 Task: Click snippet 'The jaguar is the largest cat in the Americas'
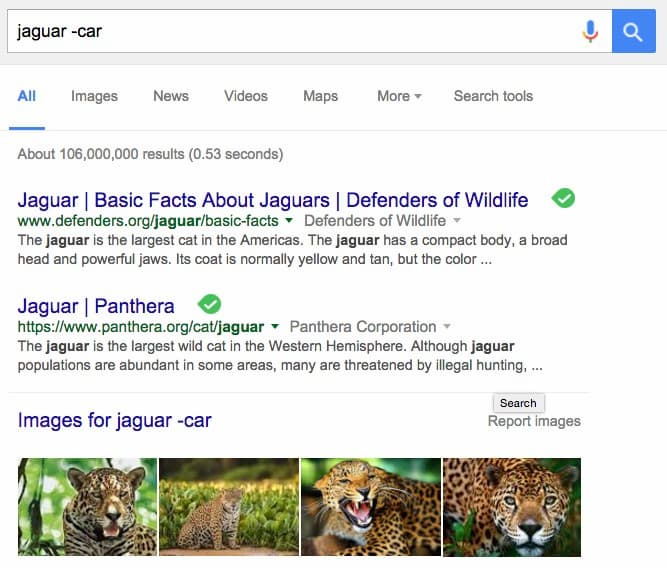[x=160, y=240]
